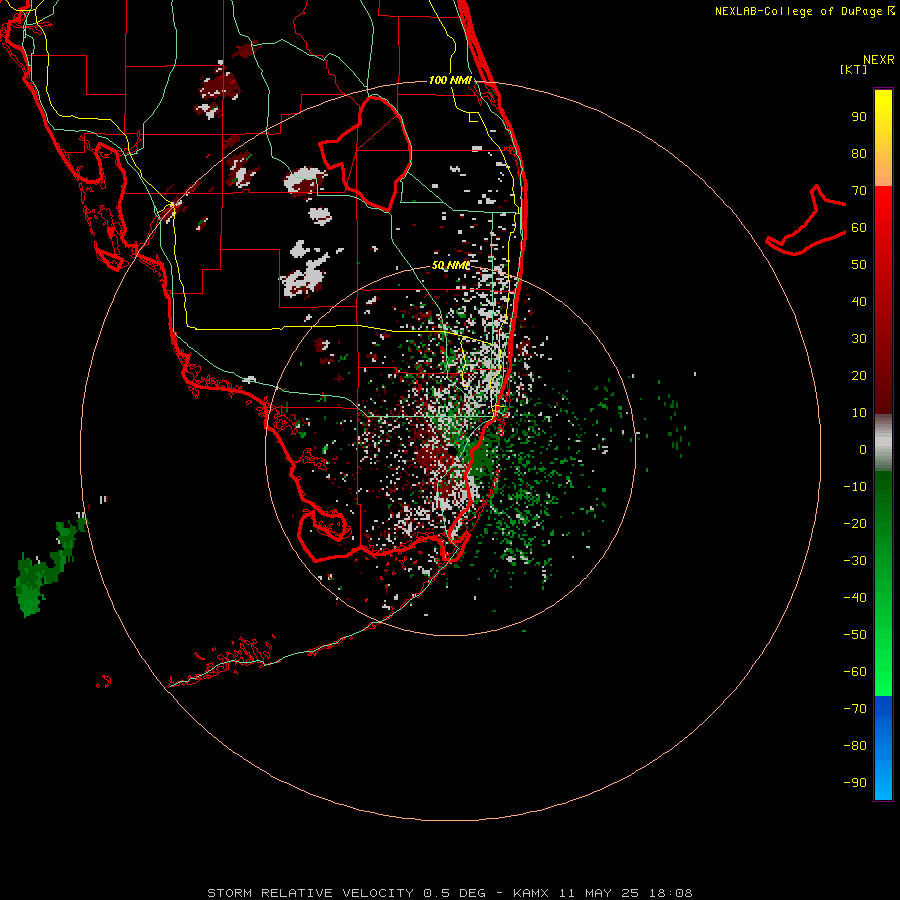Screen dimensions: 900x900
Task: Select the 0 knot scale label
Action: point(863,449)
